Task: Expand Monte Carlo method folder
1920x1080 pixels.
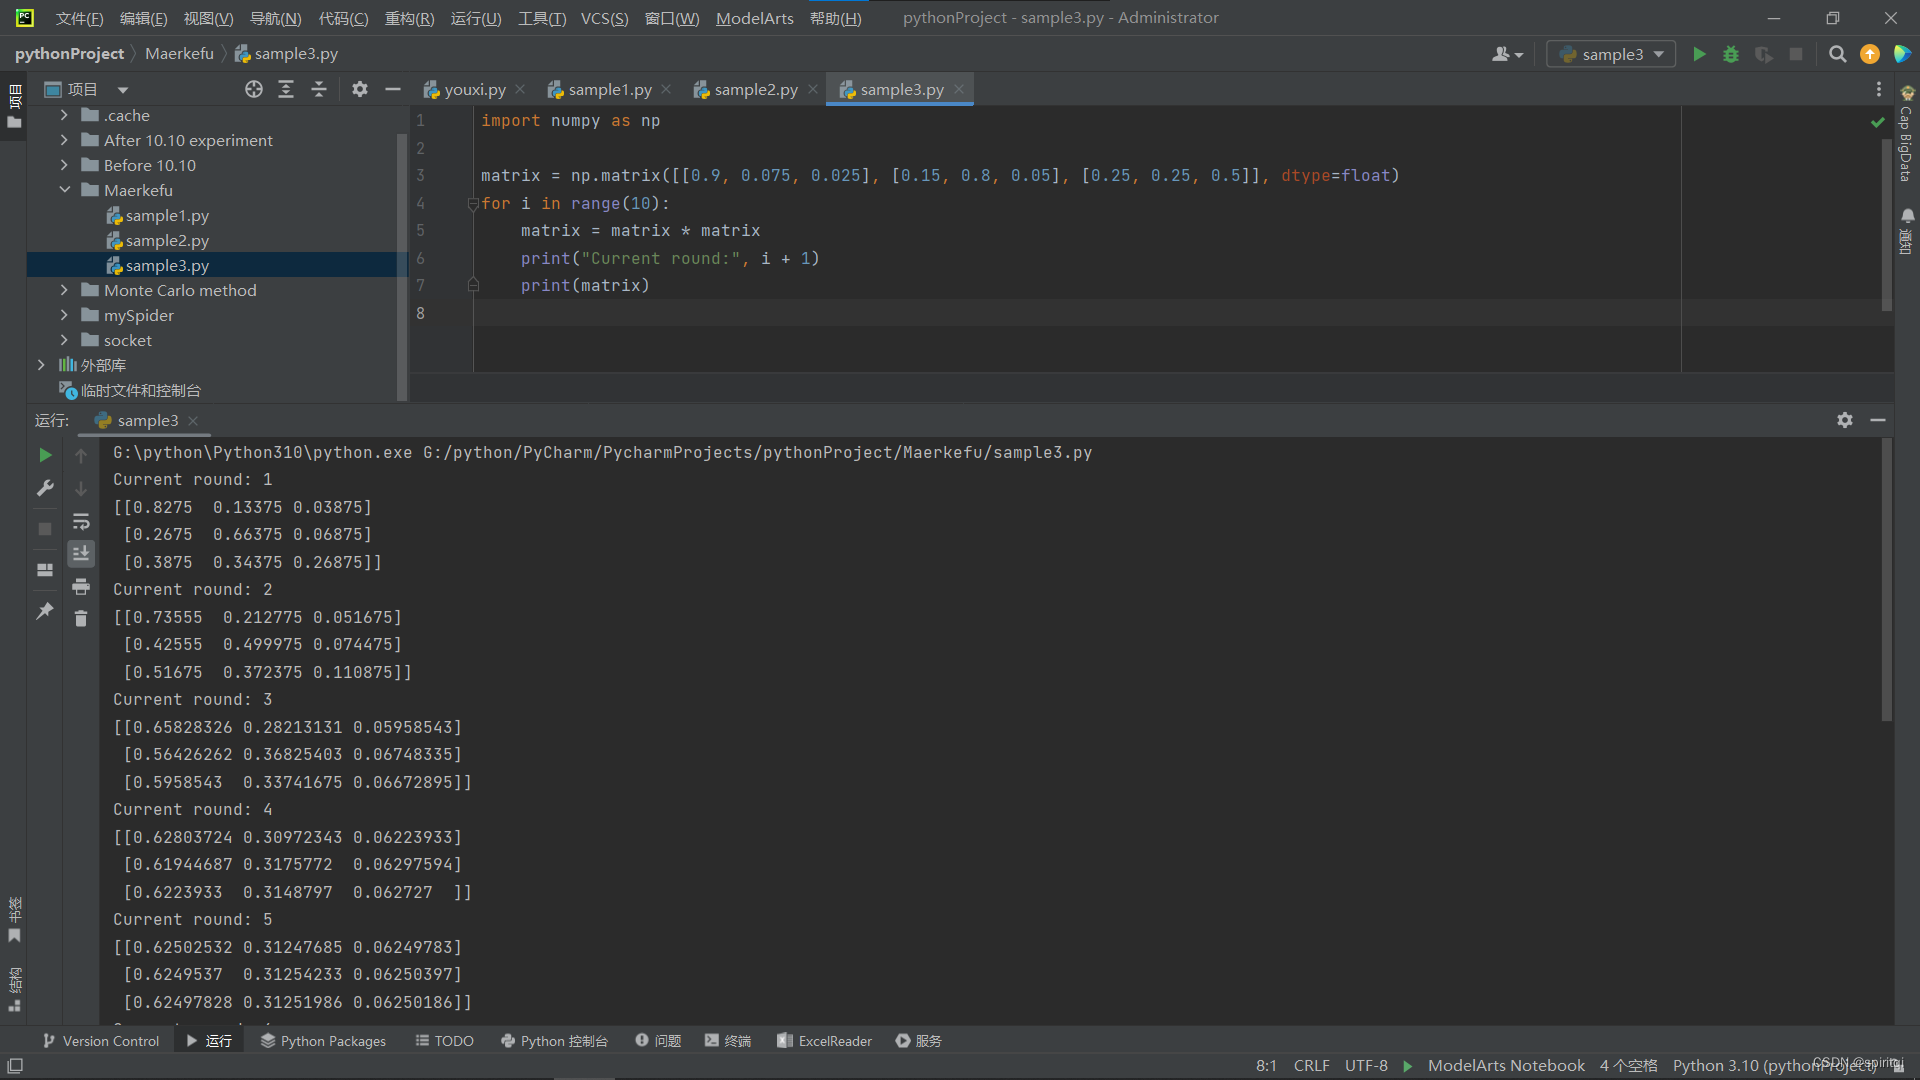Action: pos(64,290)
